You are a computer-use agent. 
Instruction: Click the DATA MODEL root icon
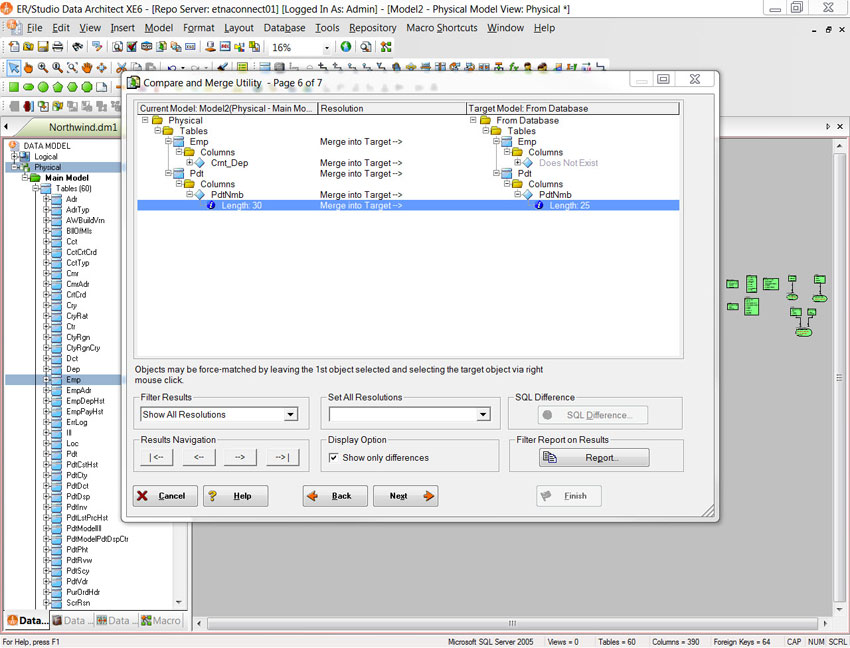point(14,145)
